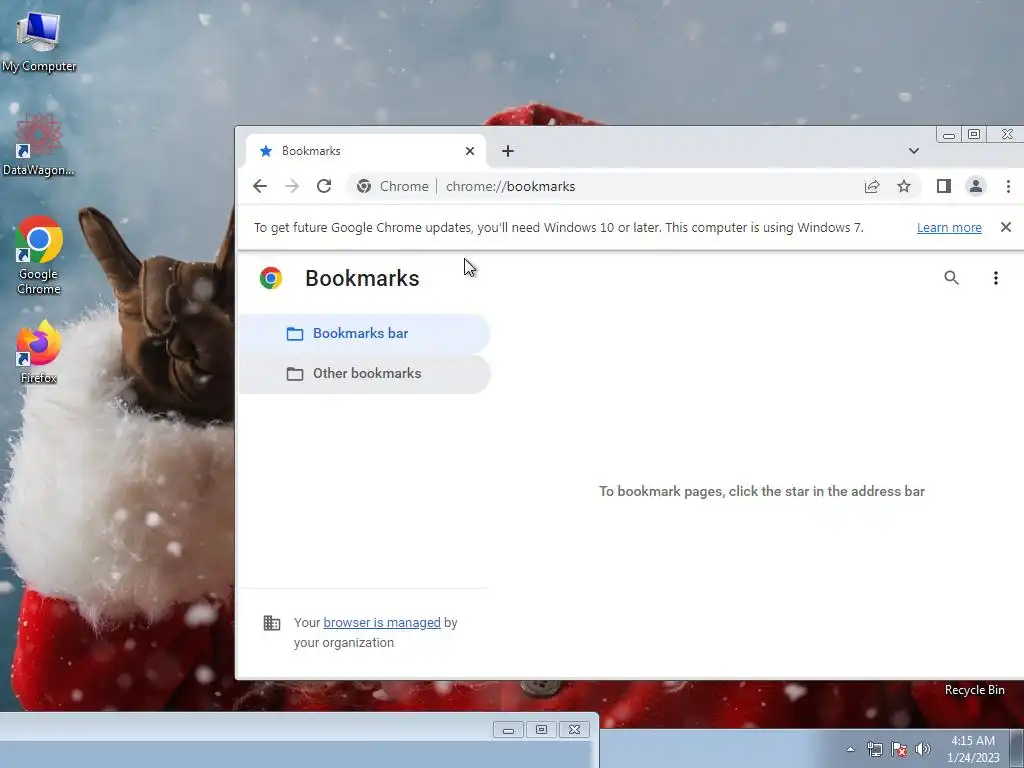
Task: Search bookmarks with the magnifier icon
Action: coord(952,278)
